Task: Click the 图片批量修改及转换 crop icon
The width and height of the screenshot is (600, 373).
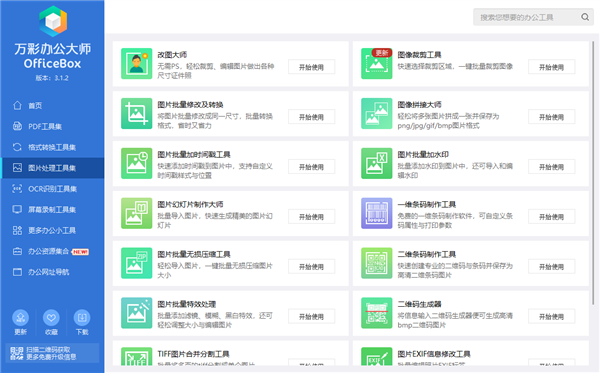Action: 136,113
